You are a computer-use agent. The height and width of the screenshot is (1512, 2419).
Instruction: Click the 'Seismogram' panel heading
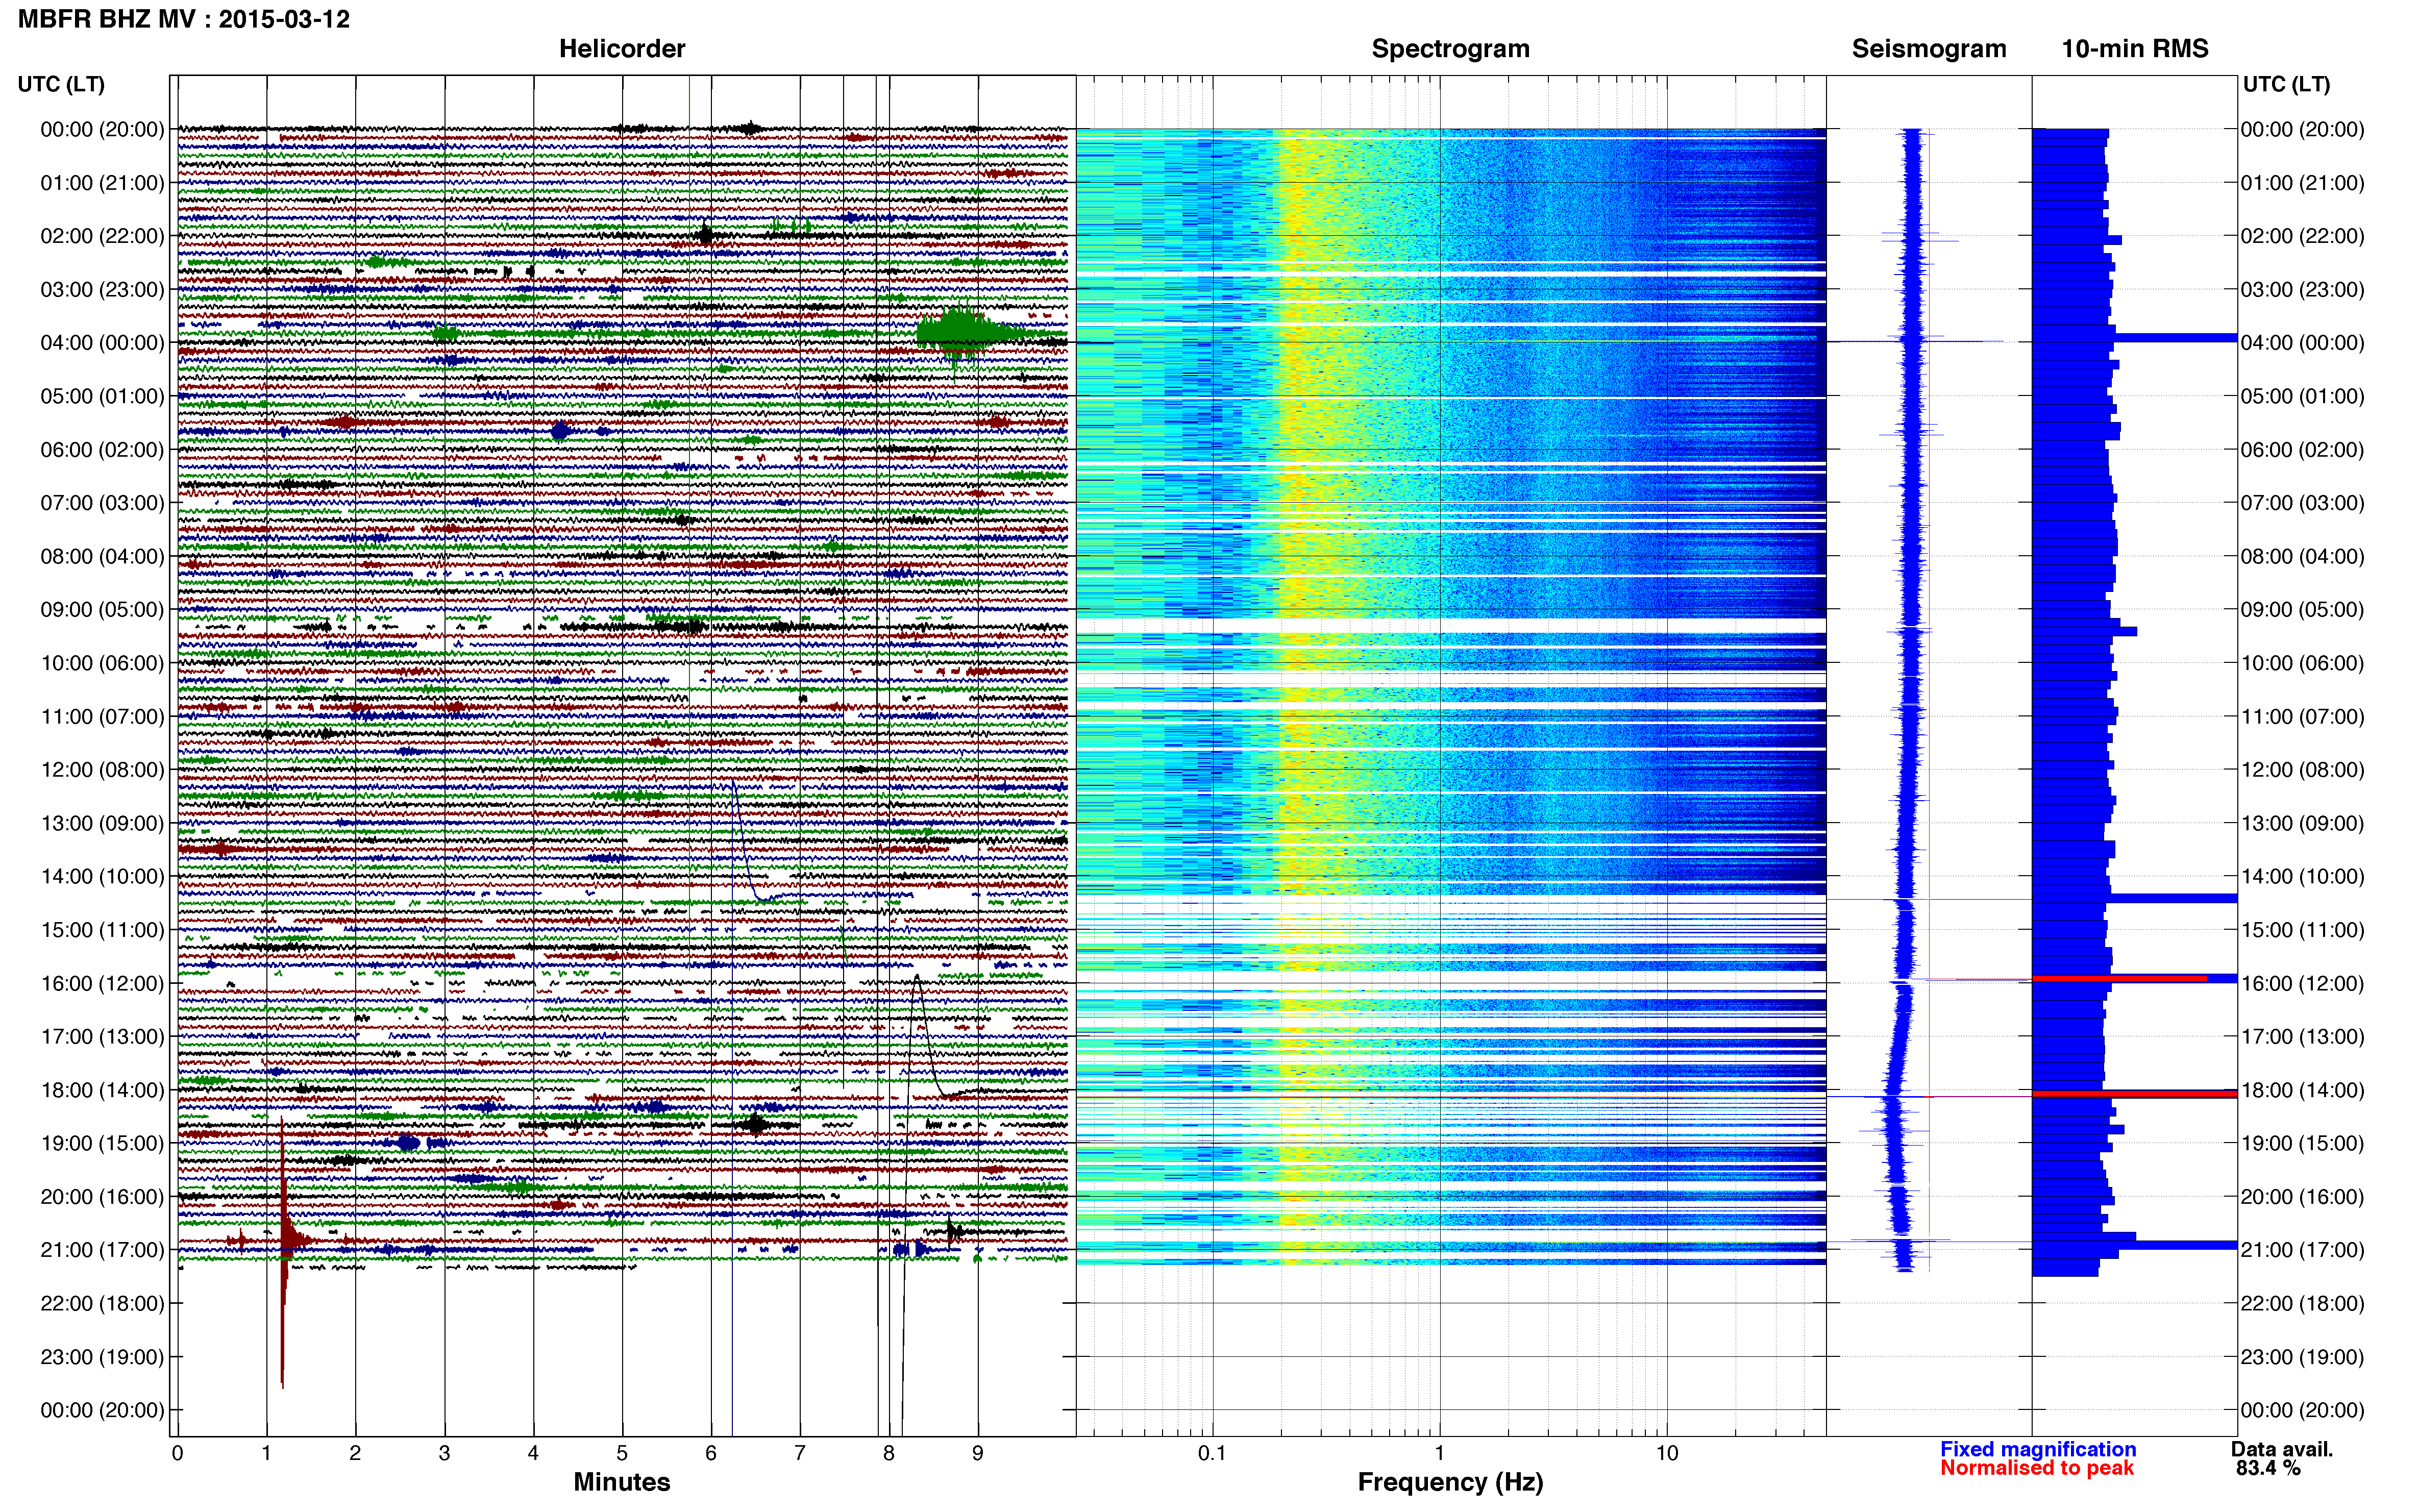(x=1929, y=49)
